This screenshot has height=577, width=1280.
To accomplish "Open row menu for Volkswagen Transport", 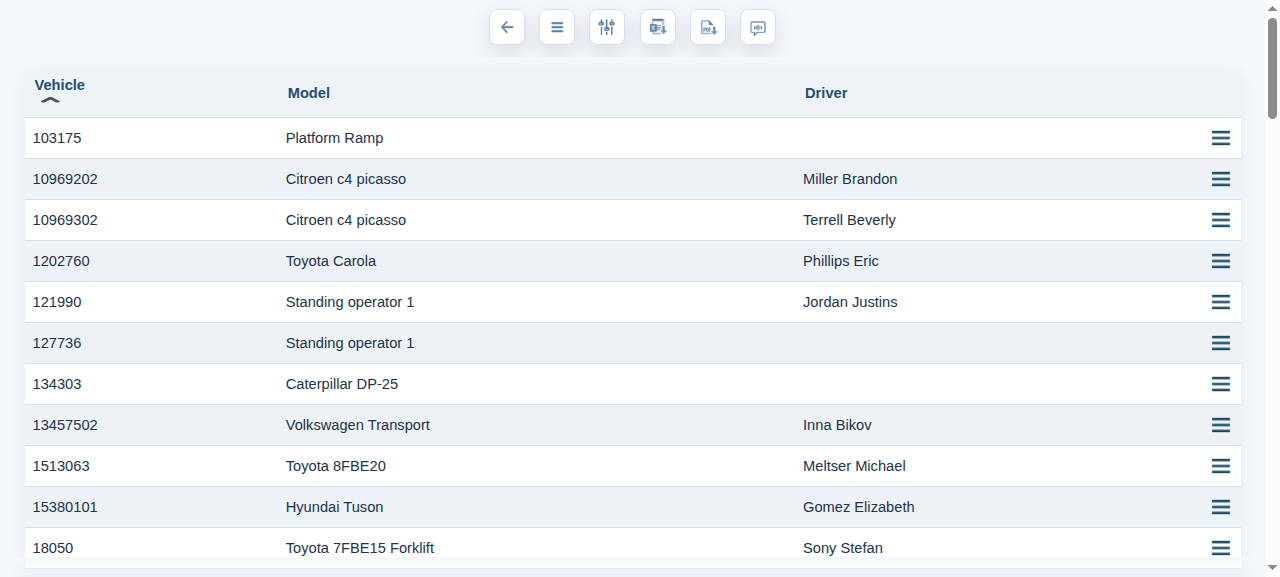I will coord(1221,425).
